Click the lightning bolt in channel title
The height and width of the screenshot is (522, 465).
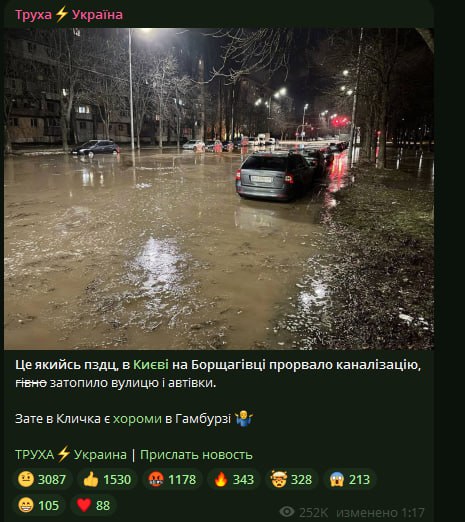(x=62, y=14)
